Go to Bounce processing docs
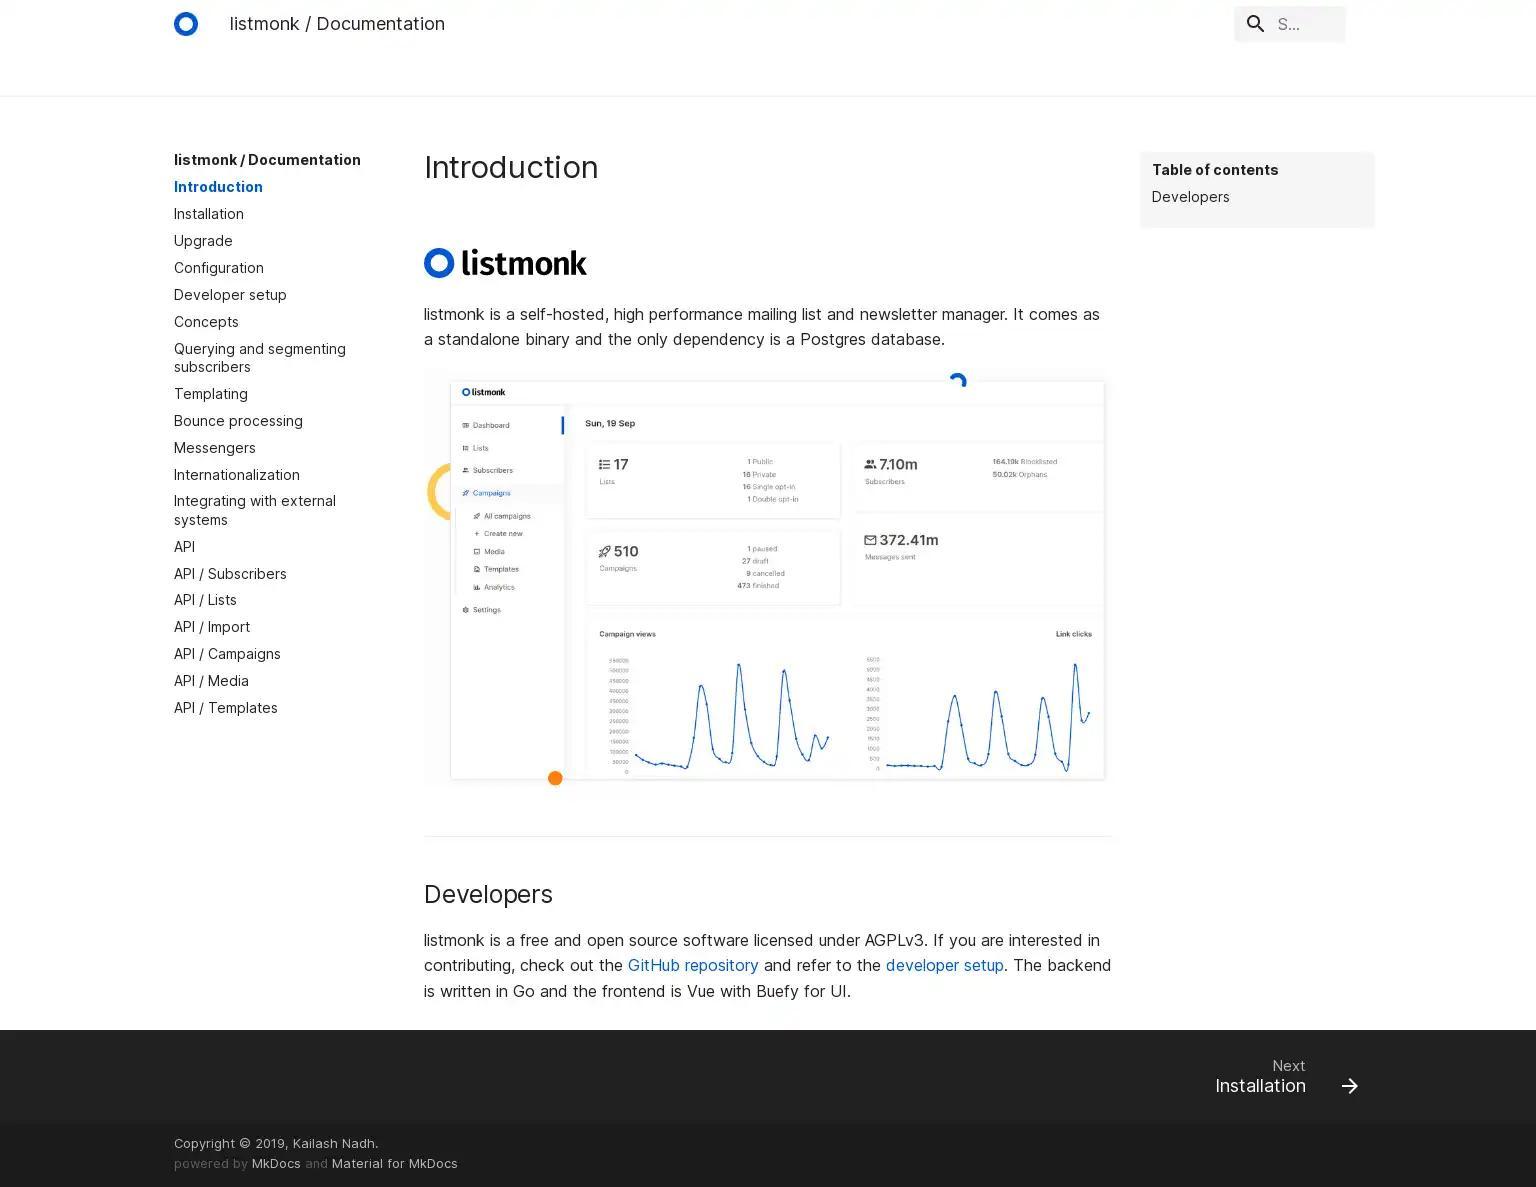1536x1187 pixels. (238, 421)
